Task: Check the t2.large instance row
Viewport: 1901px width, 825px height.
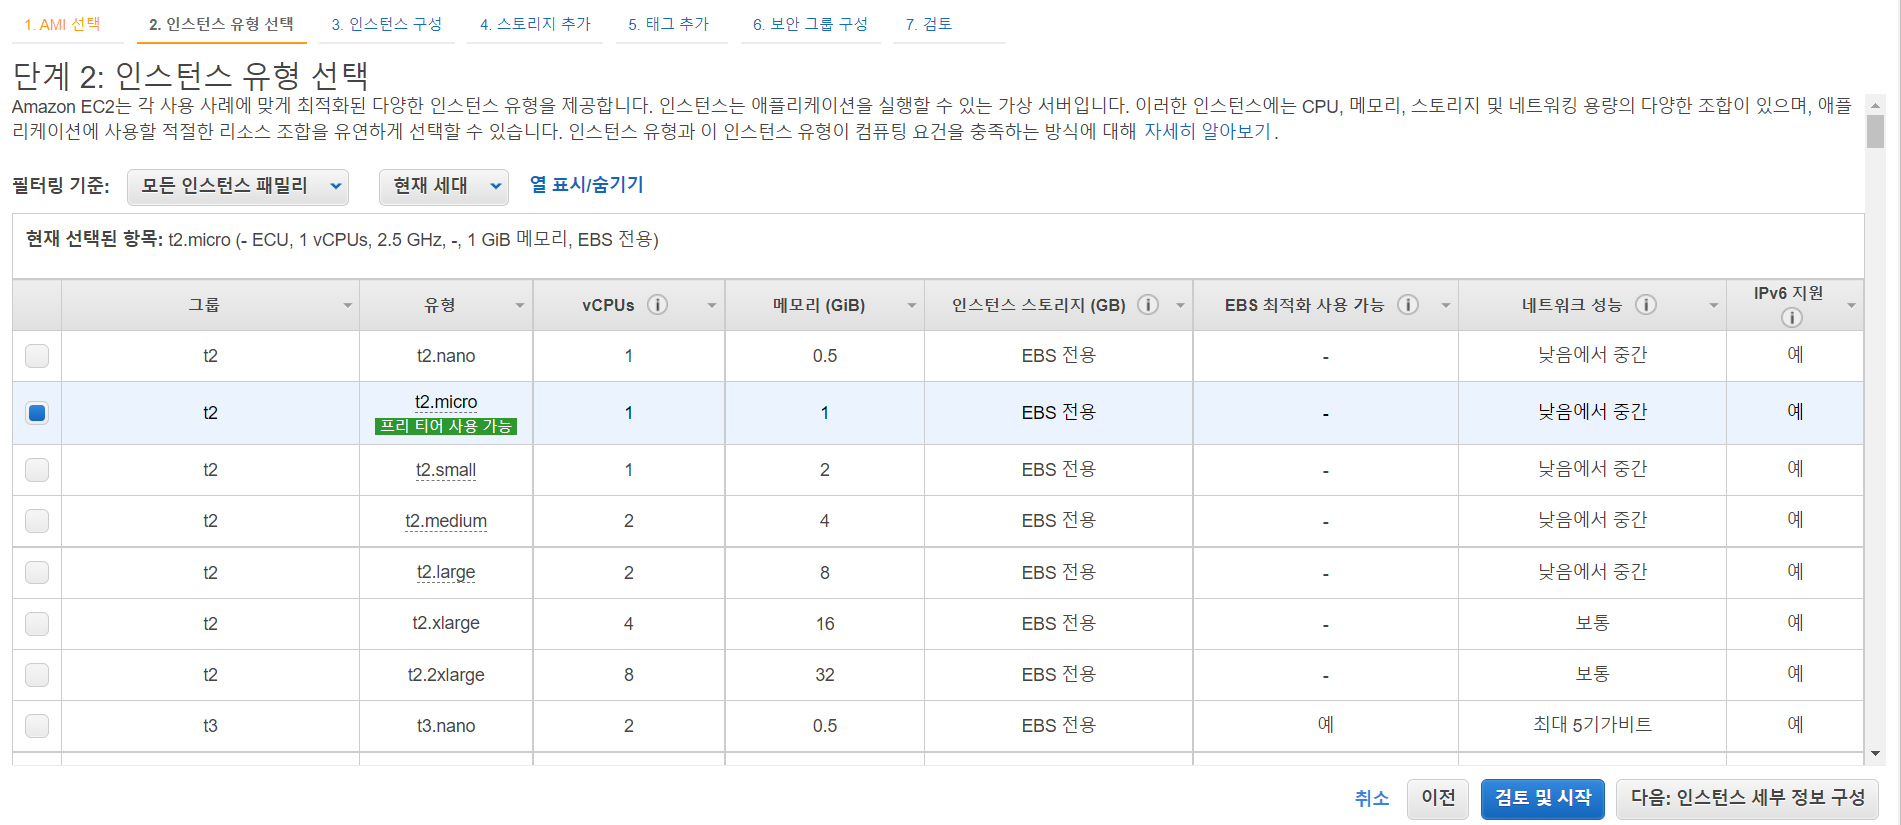Action: coord(37,573)
